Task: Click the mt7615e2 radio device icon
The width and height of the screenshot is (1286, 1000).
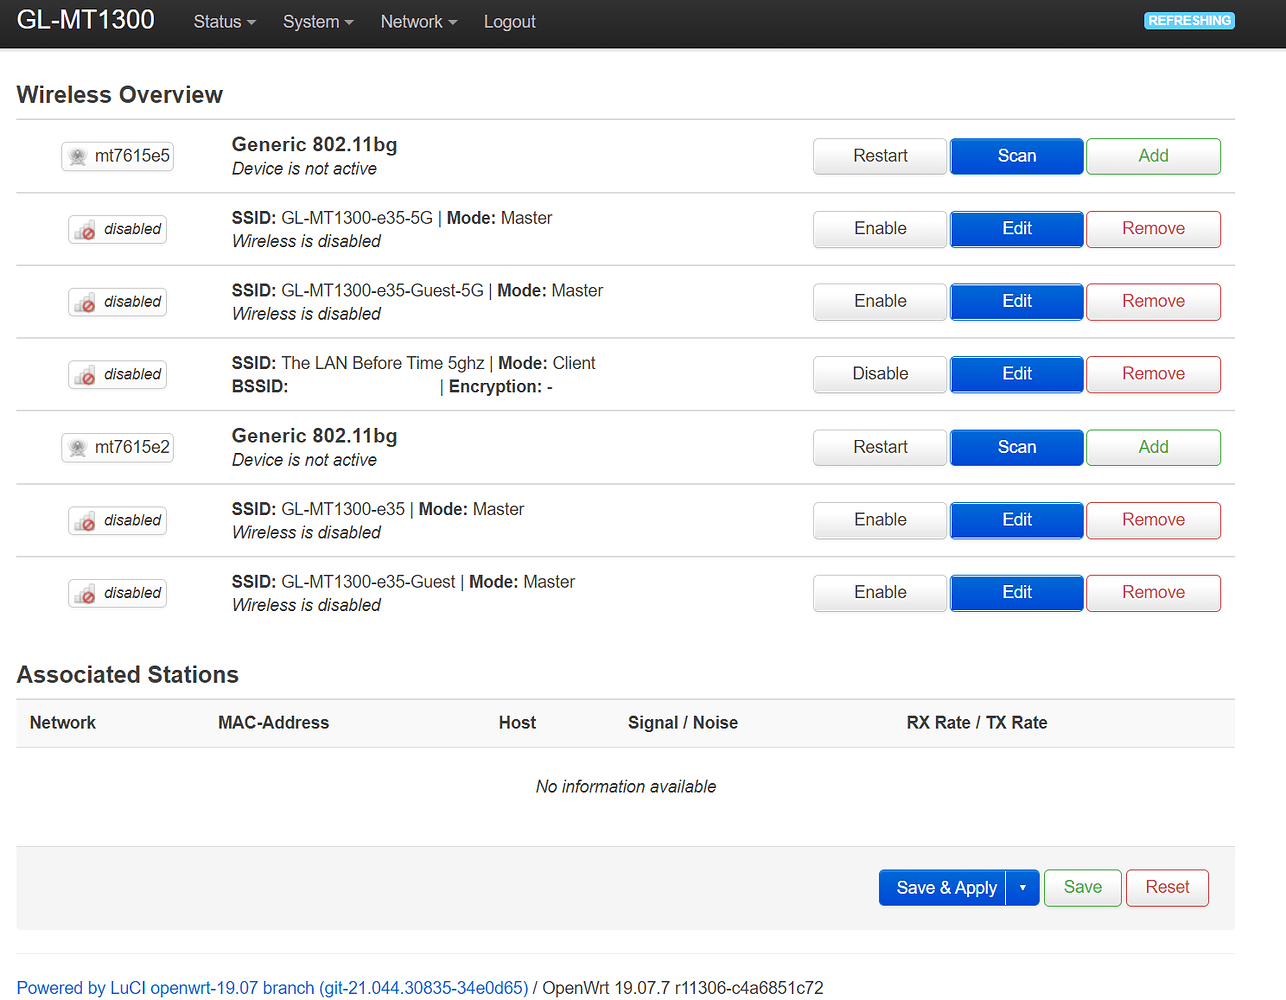Action: click(117, 447)
